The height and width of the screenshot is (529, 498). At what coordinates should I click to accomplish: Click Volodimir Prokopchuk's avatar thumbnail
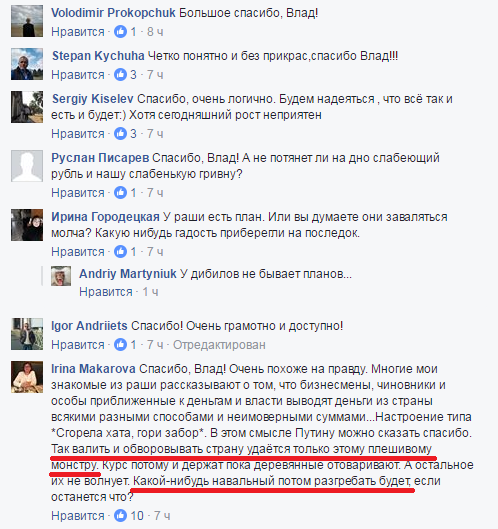point(27,21)
